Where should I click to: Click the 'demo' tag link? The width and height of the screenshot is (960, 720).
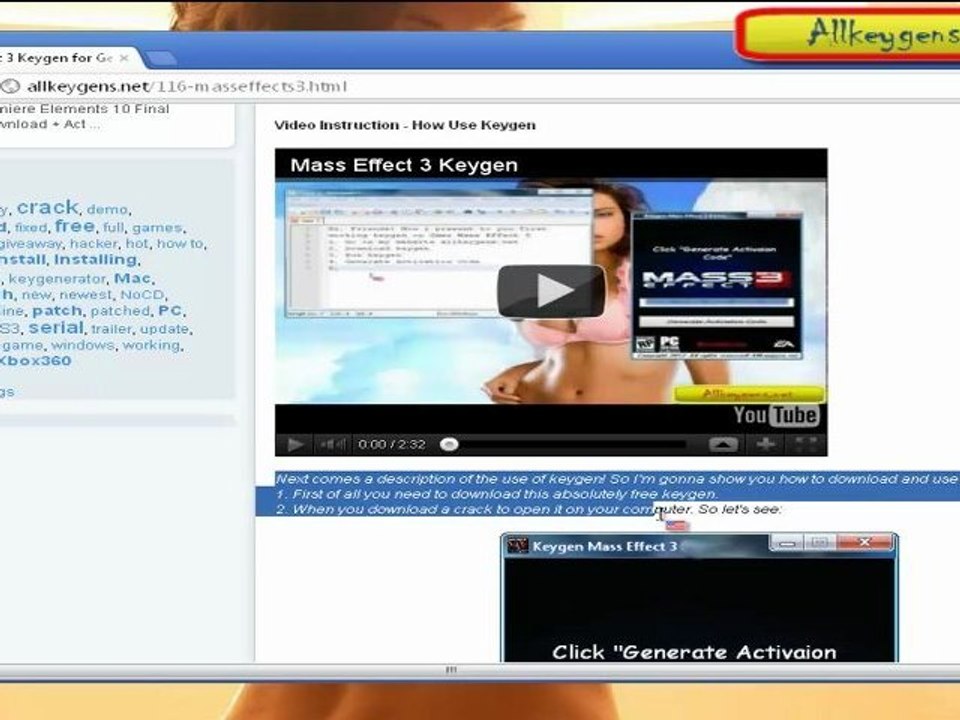click(107, 209)
